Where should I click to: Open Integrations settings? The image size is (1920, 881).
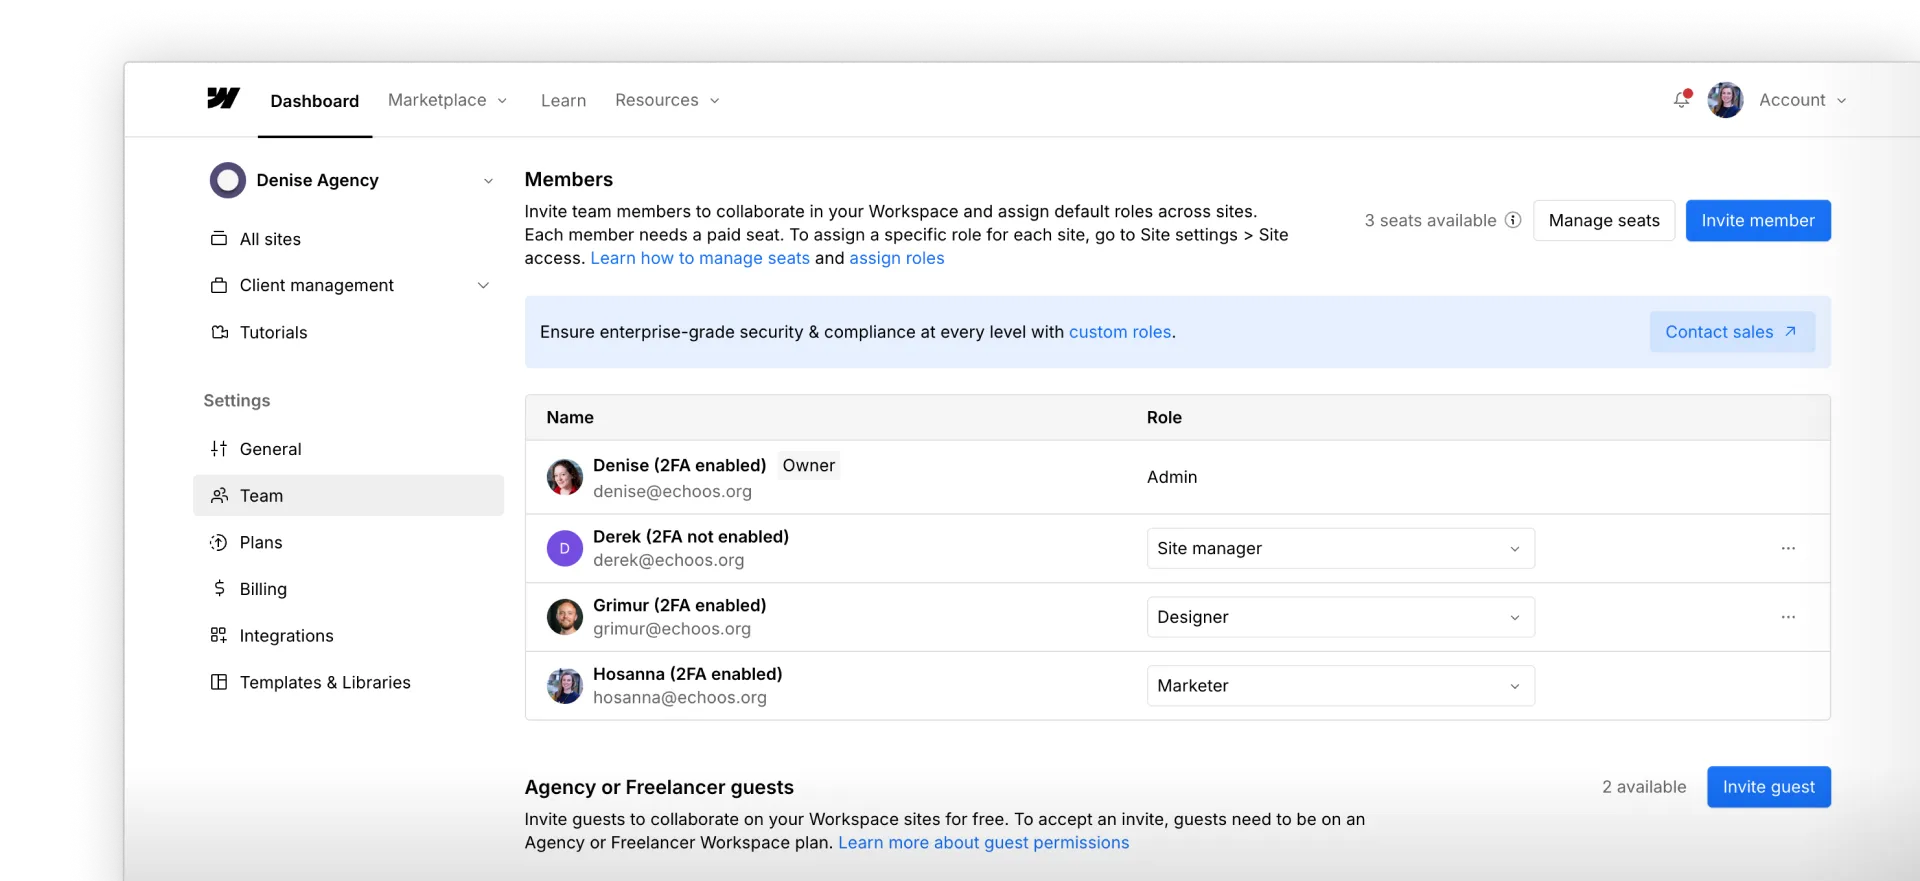click(348, 635)
